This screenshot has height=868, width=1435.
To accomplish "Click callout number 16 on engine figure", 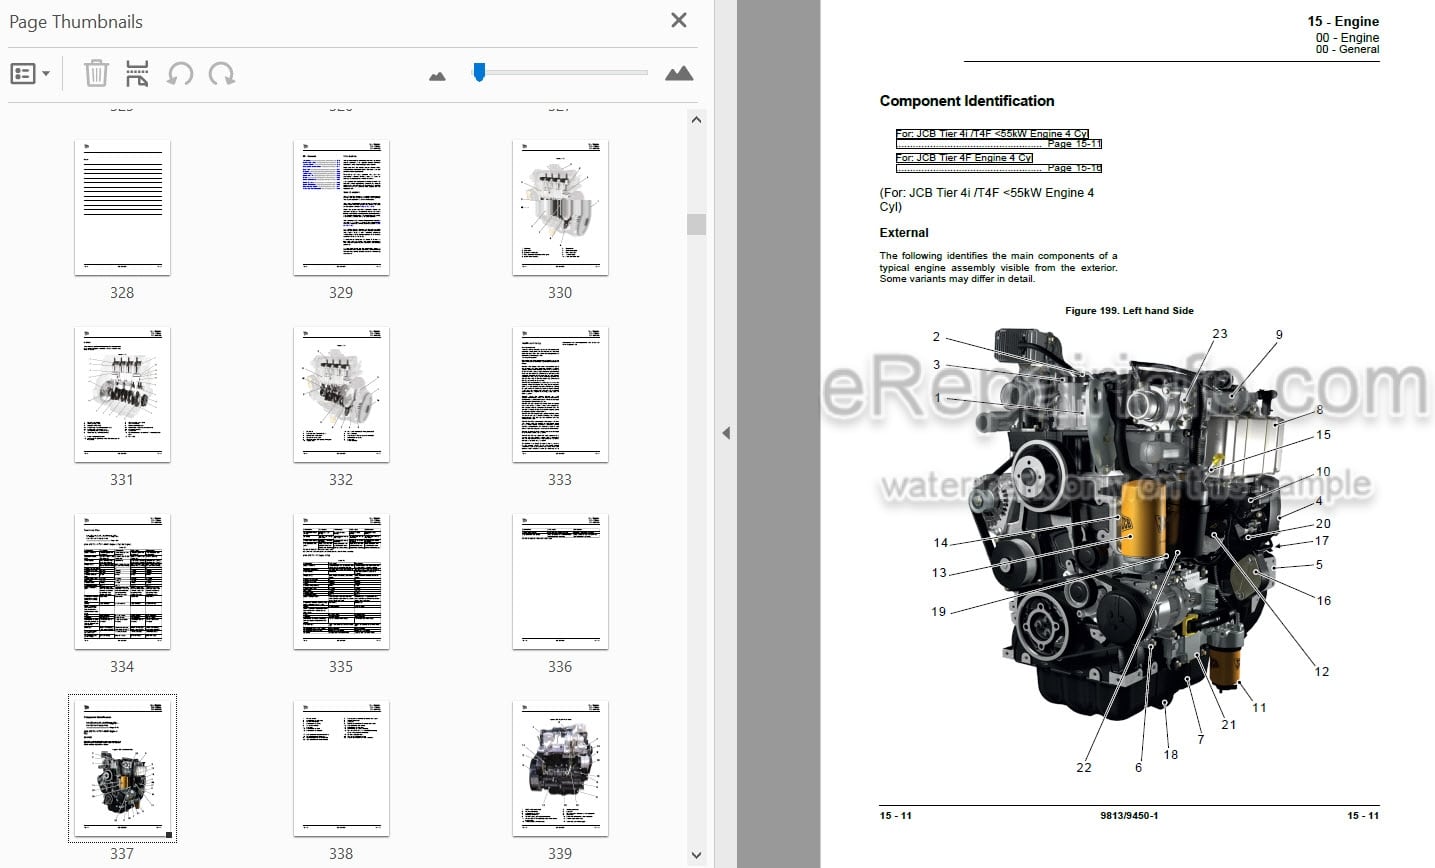I will point(1324,601).
